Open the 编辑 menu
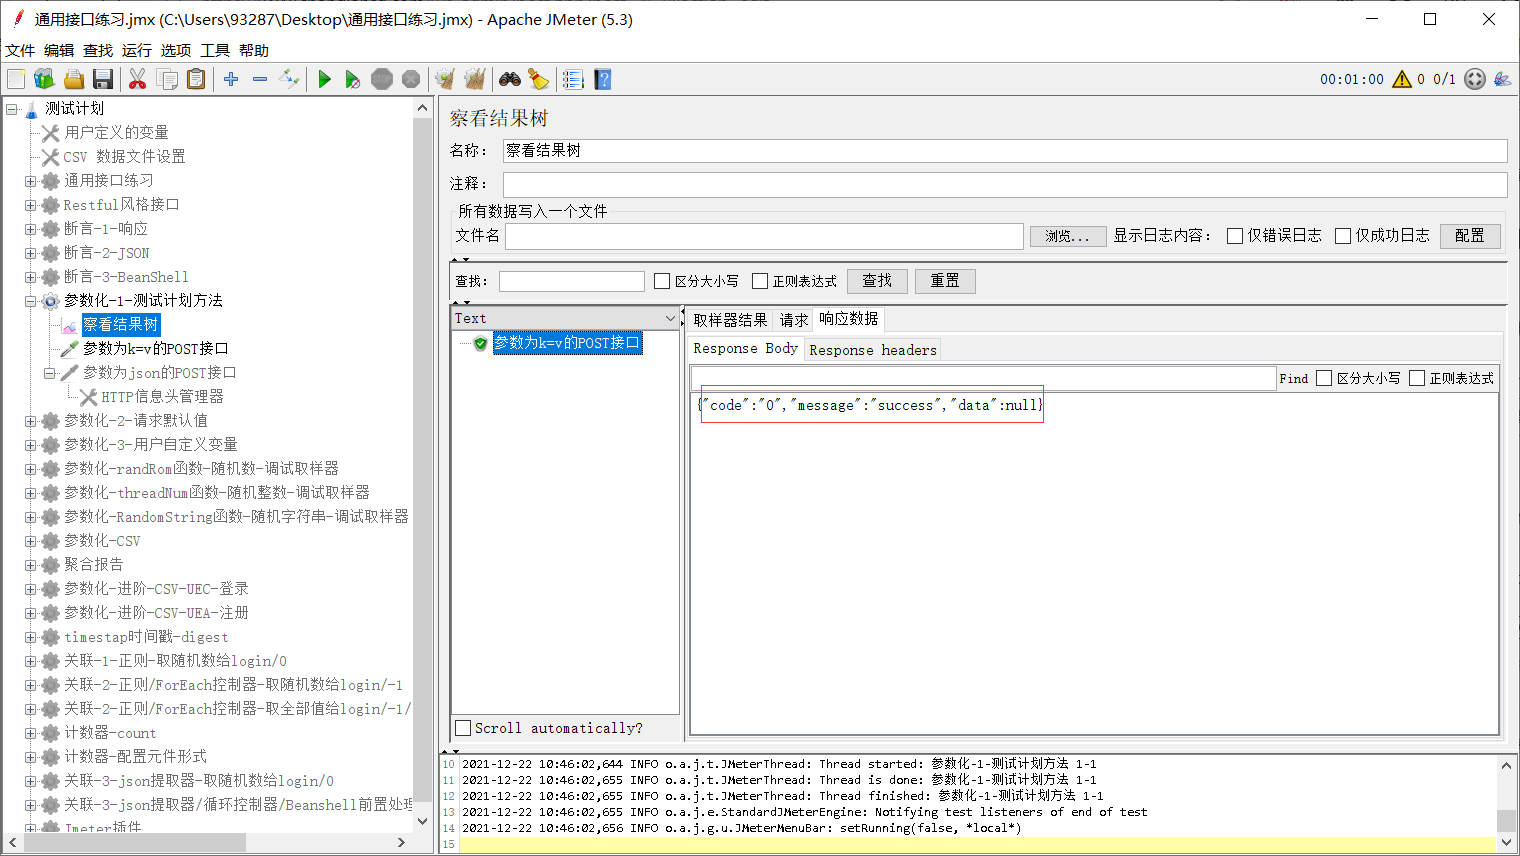Viewport: 1520px width, 856px height. pyautogui.click(x=59, y=50)
